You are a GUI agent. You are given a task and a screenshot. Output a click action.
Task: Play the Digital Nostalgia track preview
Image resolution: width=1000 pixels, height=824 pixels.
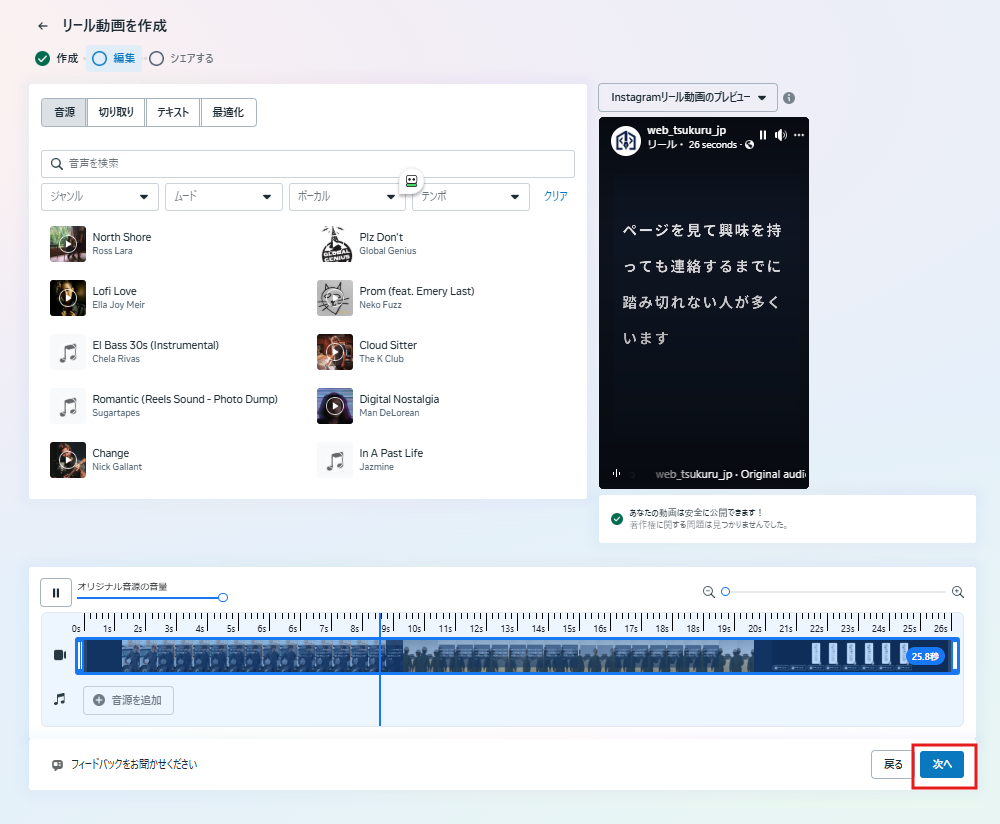[335, 406]
